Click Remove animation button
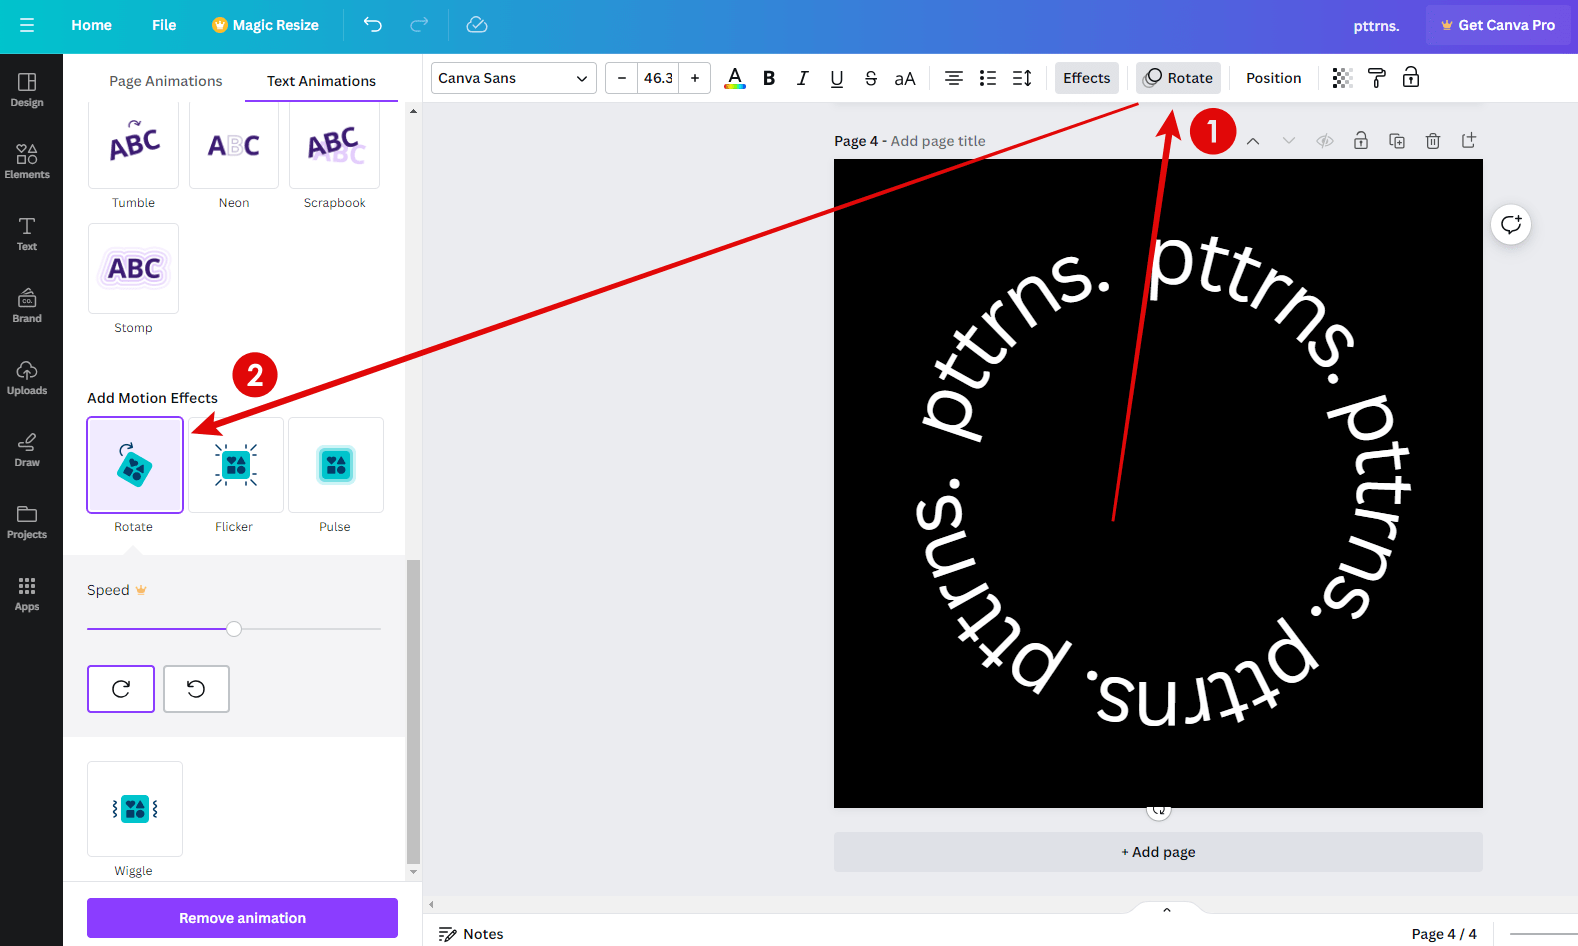This screenshot has height=946, width=1578. click(242, 918)
